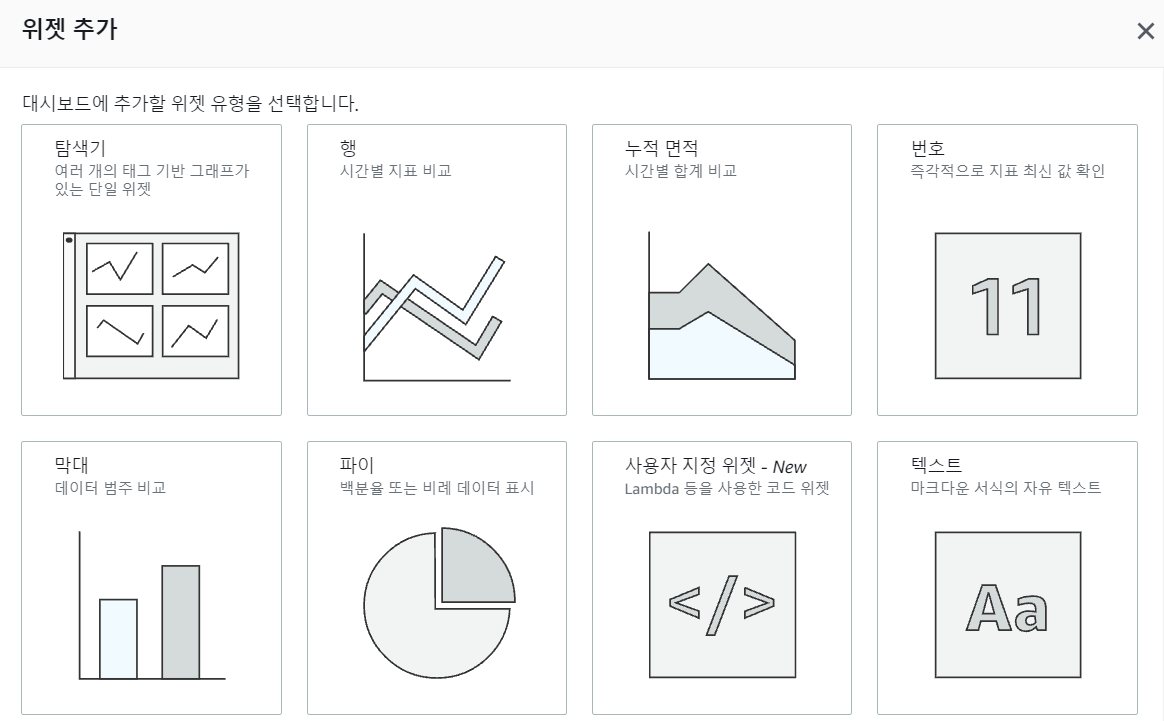Select the text widget 'Aa' icon
The image size is (1164, 721).
pyautogui.click(x=1007, y=604)
